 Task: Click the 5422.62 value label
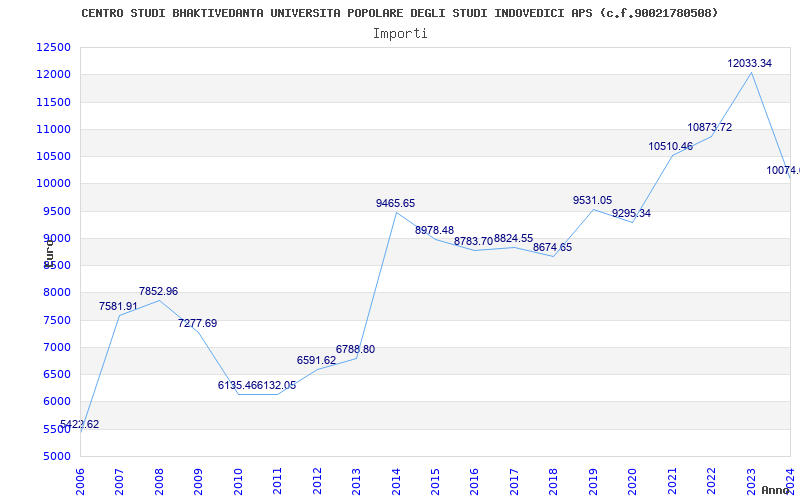coord(80,424)
